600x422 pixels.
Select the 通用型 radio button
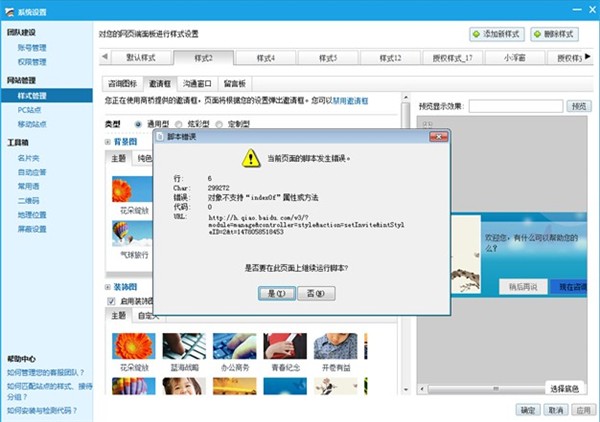[x=138, y=124]
